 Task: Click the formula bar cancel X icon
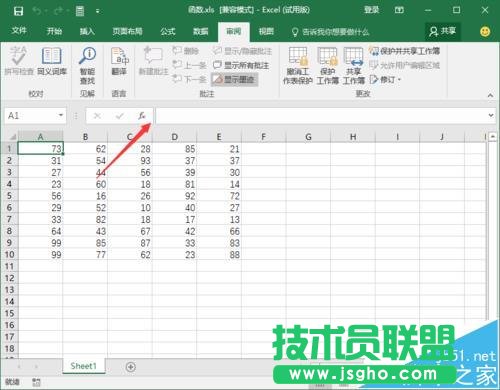tap(97, 116)
